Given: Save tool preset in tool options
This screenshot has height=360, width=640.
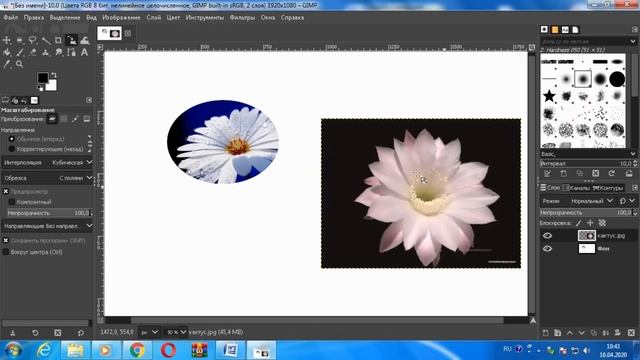Looking at the screenshot, I should pyautogui.click(x=13, y=333).
